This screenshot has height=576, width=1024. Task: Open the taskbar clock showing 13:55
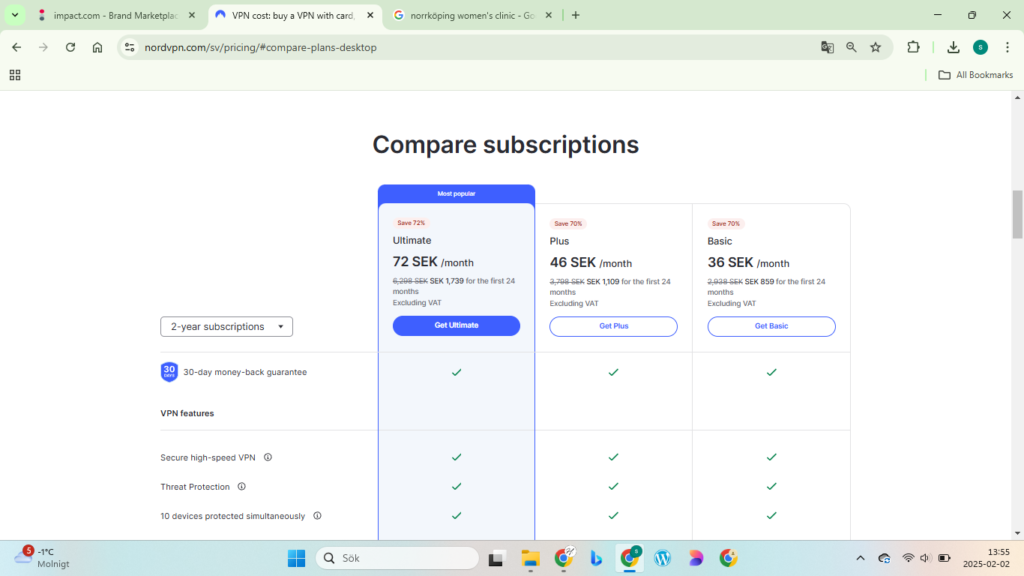[x=987, y=558]
